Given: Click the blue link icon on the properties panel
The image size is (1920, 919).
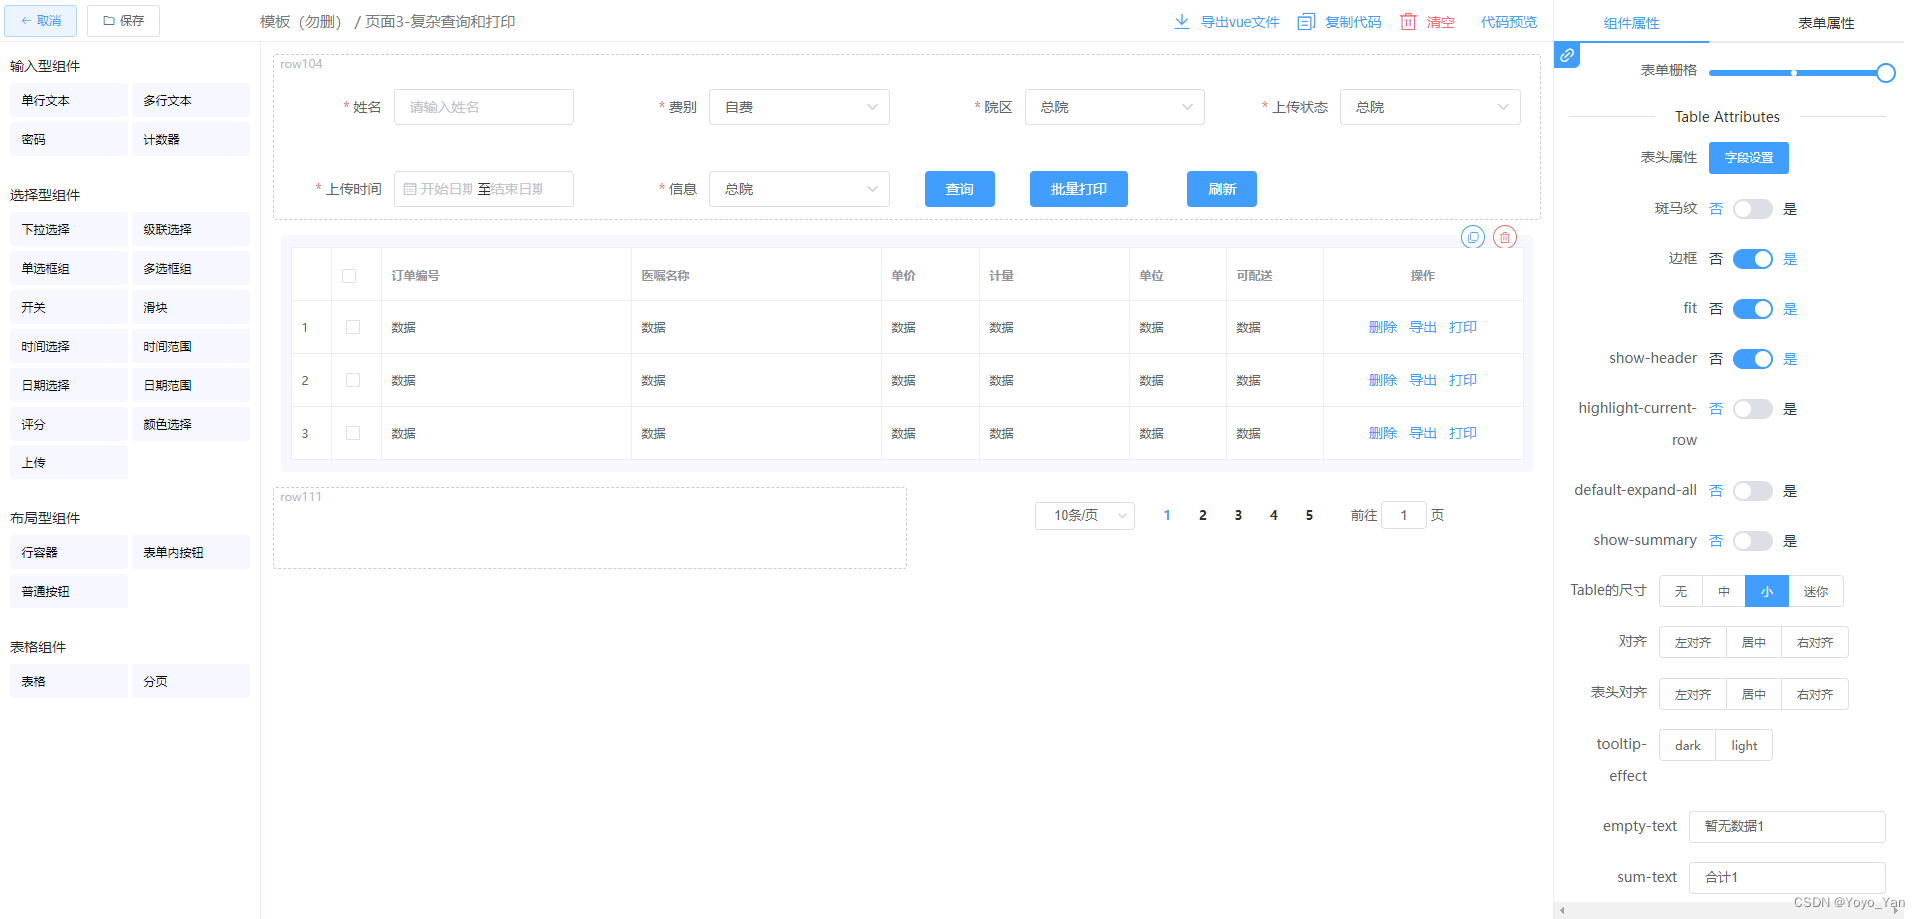Looking at the screenshot, I should (1567, 55).
